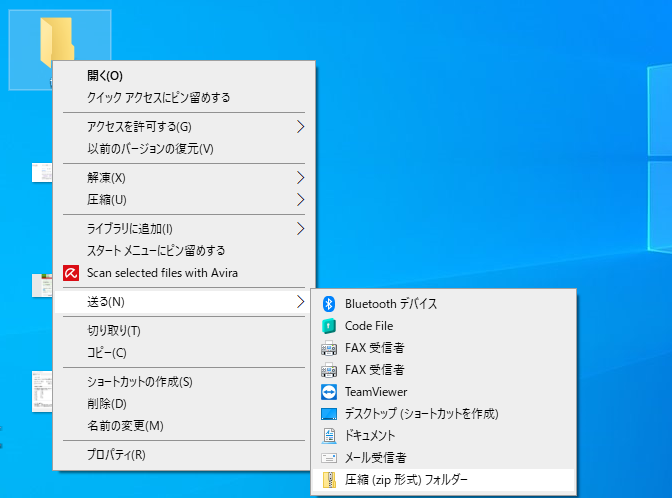Image resolution: width=672 pixels, height=498 pixels.
Task: Pick 圧縮 (zip 形式) フォルダー option
Action: click(x=406, y=480)
